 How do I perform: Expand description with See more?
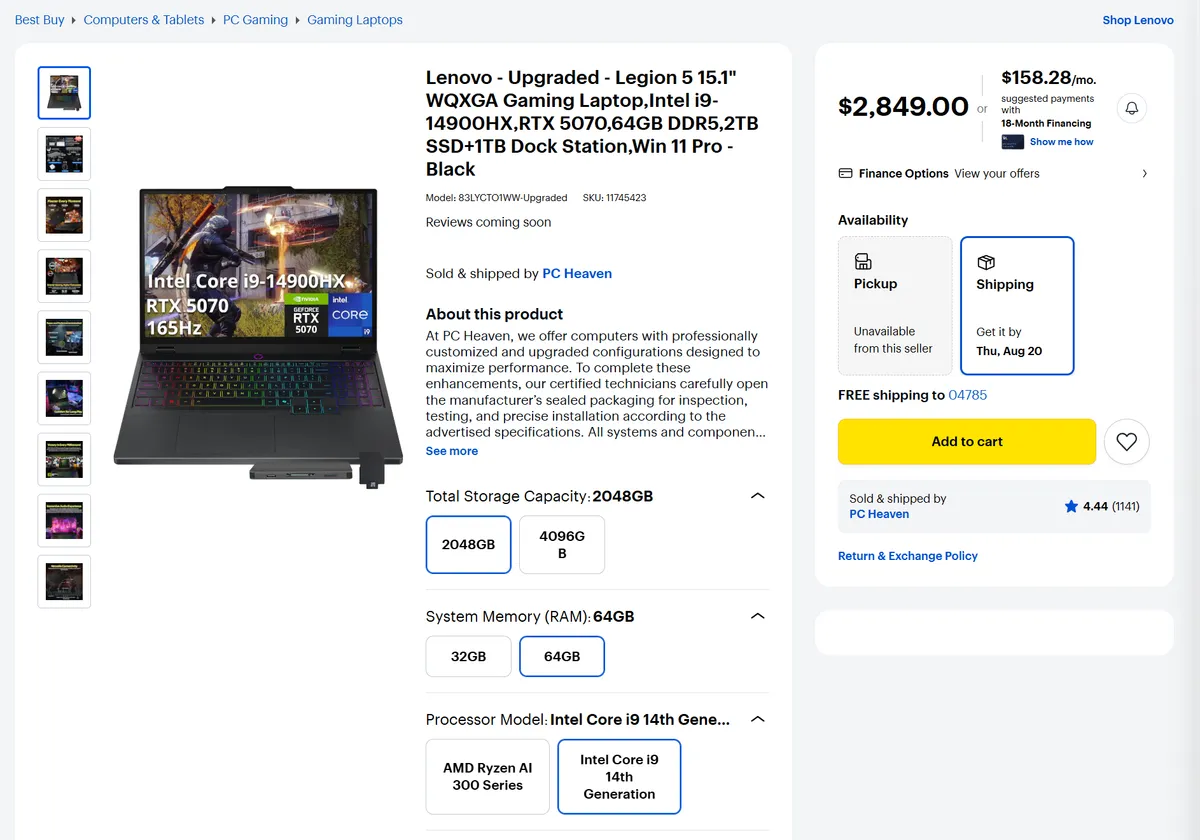coord(452,451)
